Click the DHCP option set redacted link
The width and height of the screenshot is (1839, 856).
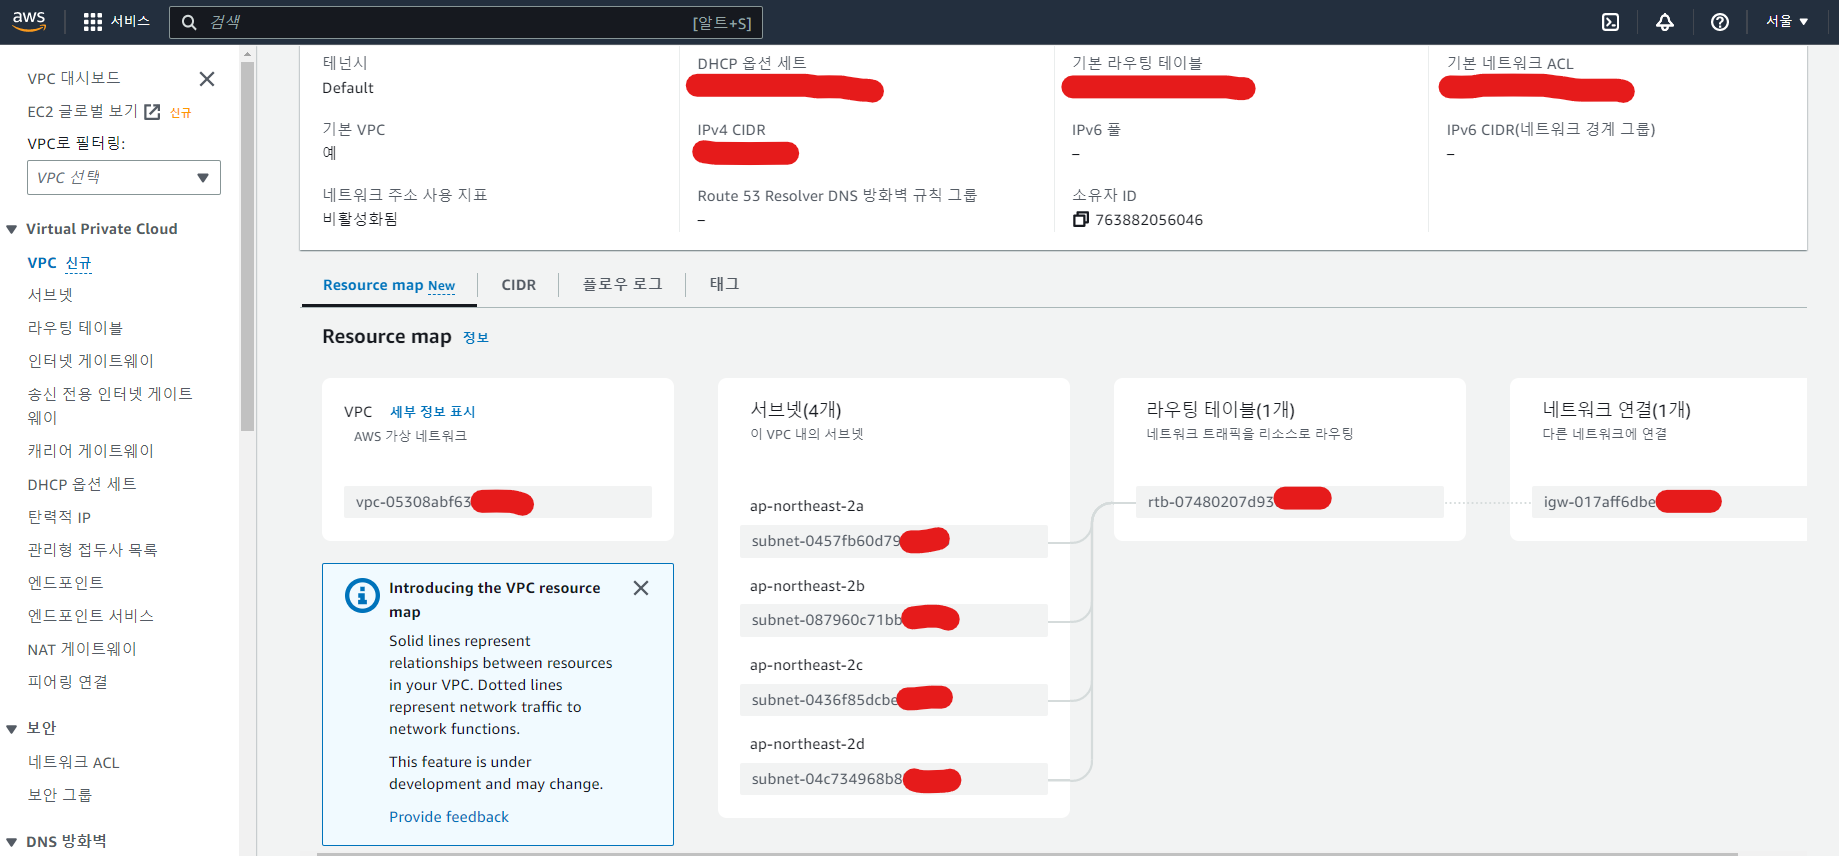(785, 89)
